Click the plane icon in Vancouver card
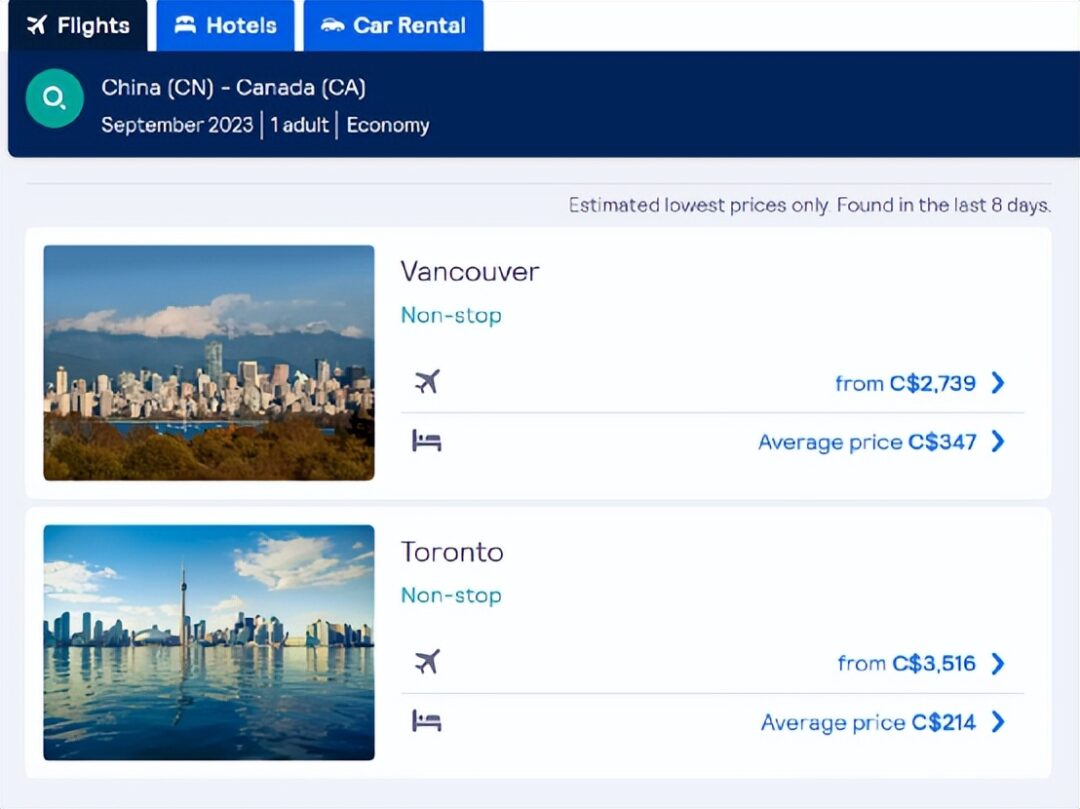1080x809 pixels. pyautogui.click(x=427, y=381)
